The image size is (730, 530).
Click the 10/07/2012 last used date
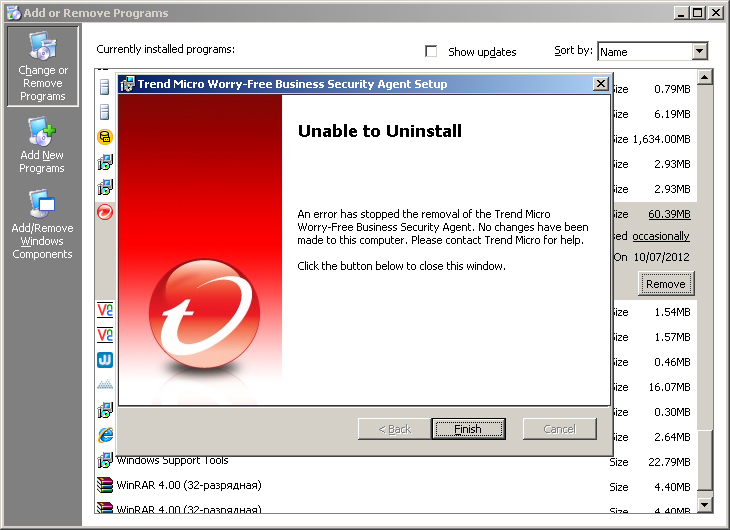(x=662, y=257)
